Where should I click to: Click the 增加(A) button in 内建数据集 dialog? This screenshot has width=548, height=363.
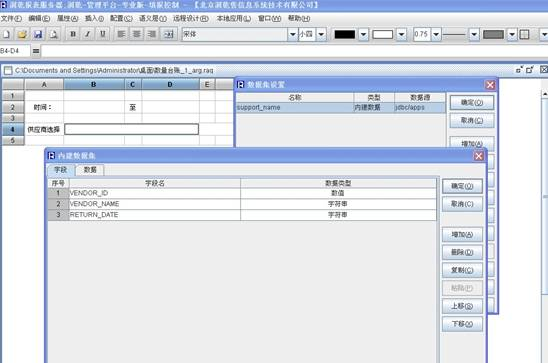pyautogui.click(x=462, y=234)
